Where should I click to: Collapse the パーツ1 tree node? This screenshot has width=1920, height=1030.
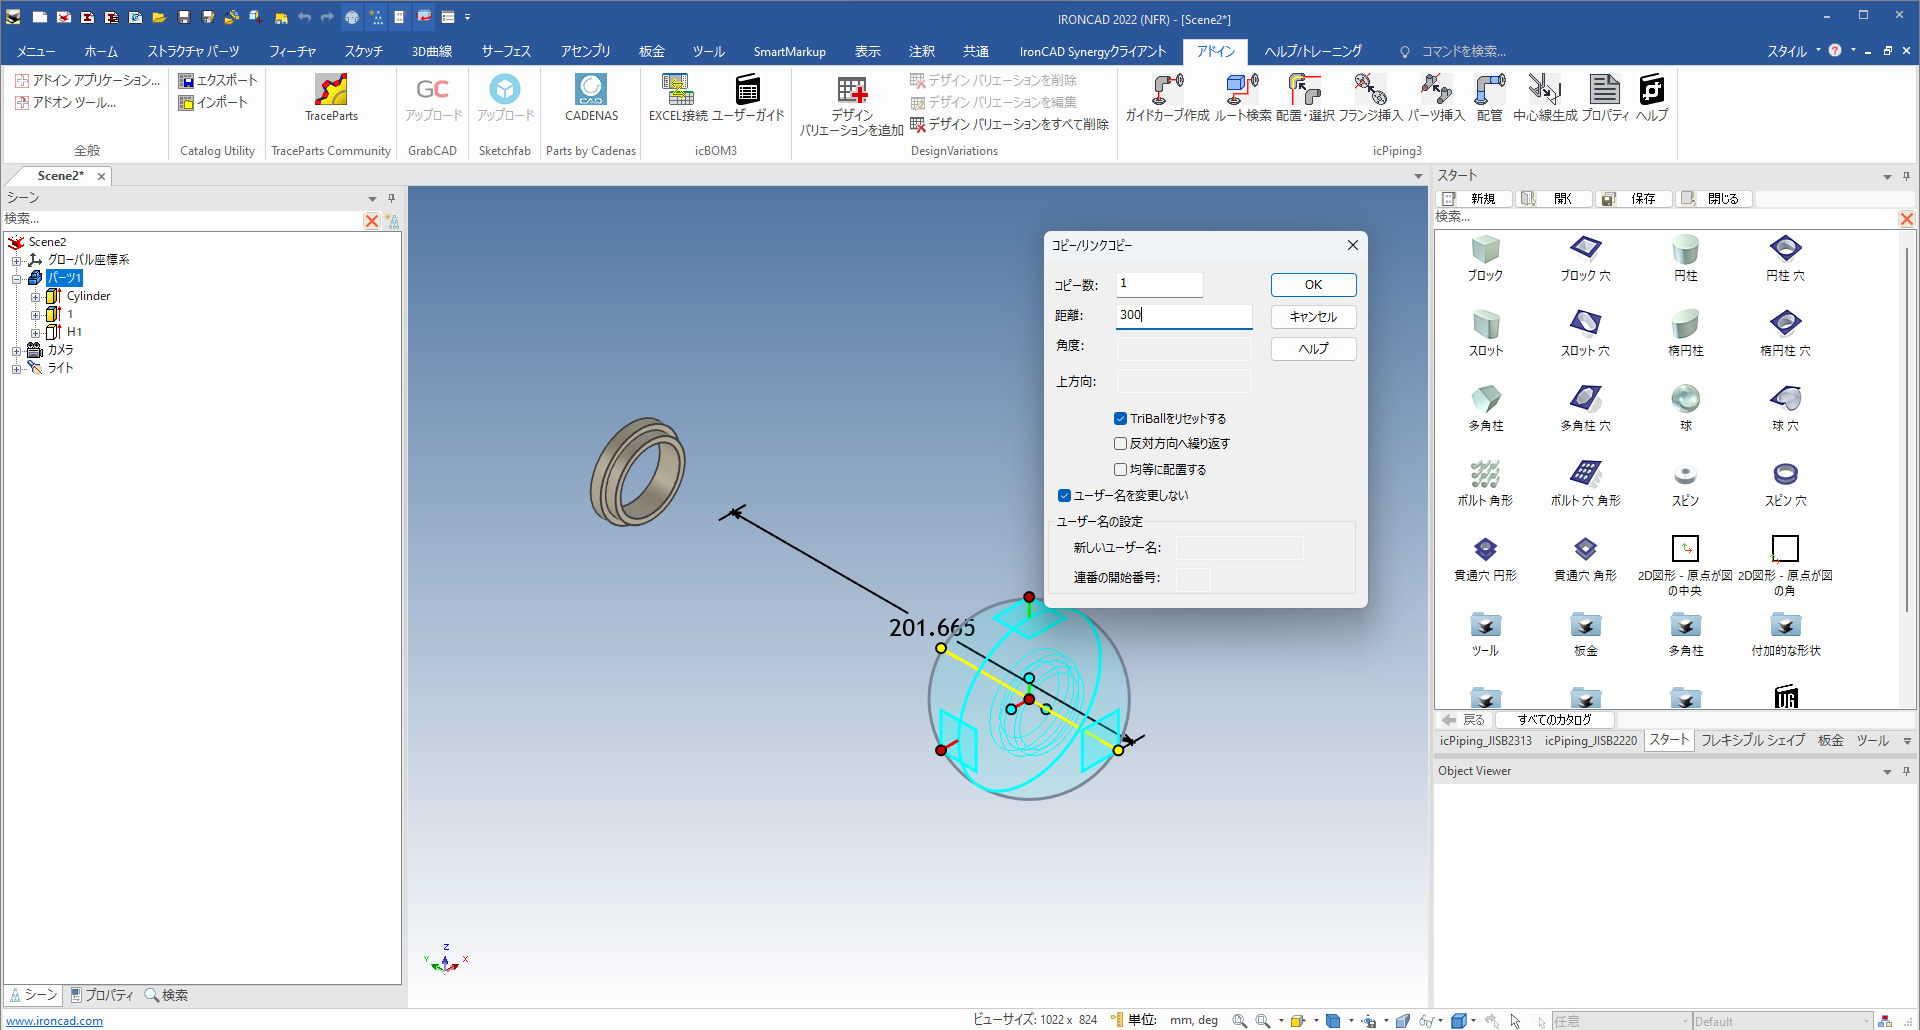click(17, 279)
